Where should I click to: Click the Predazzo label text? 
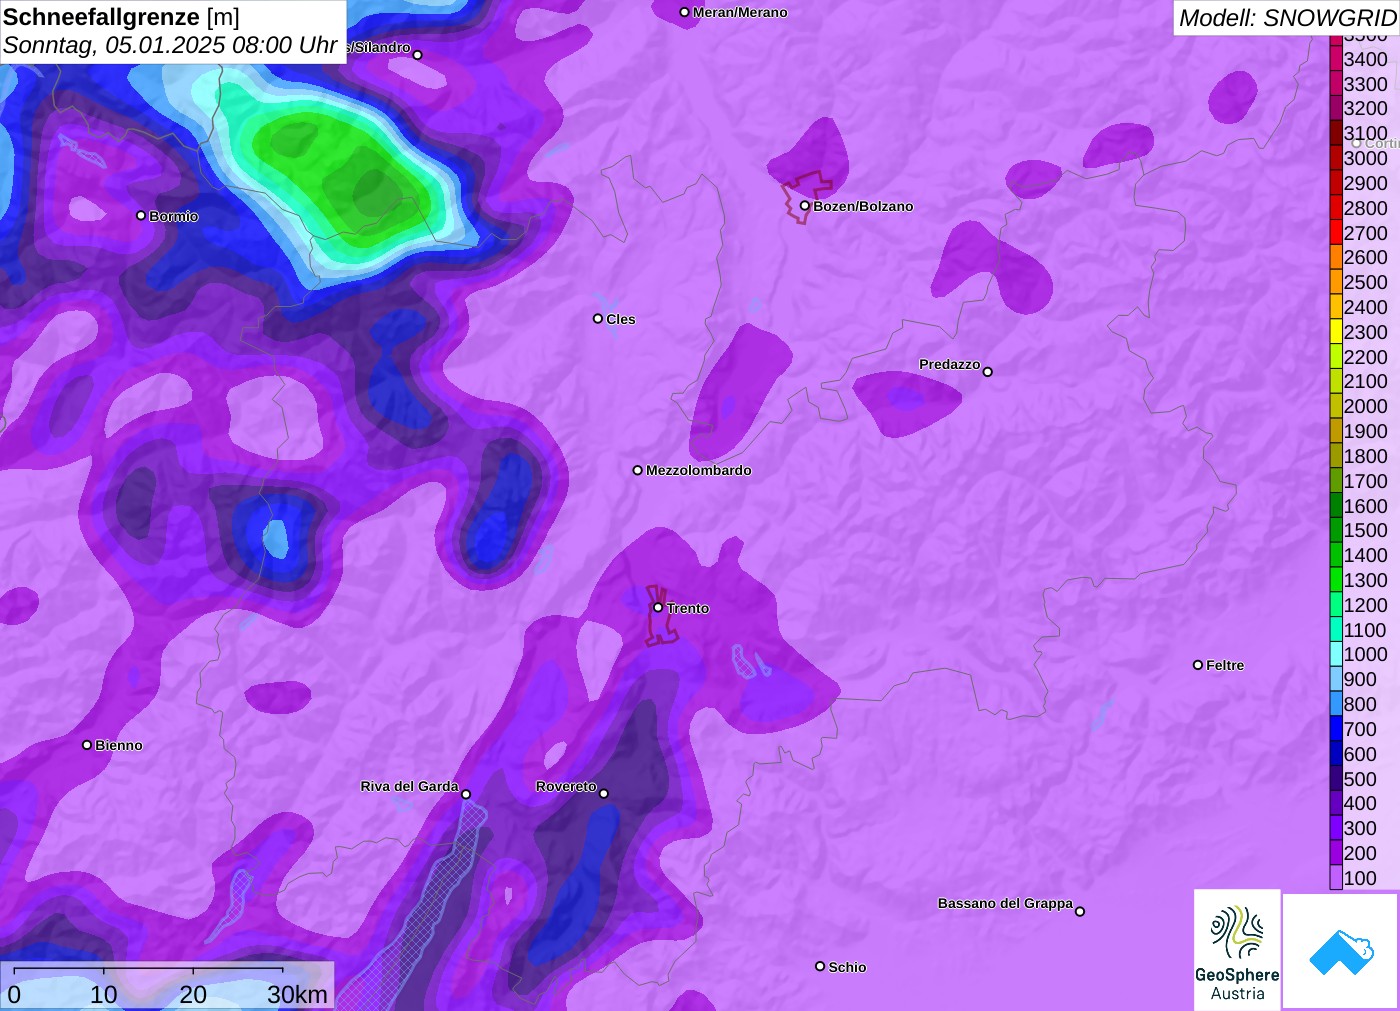click(949, 364)
